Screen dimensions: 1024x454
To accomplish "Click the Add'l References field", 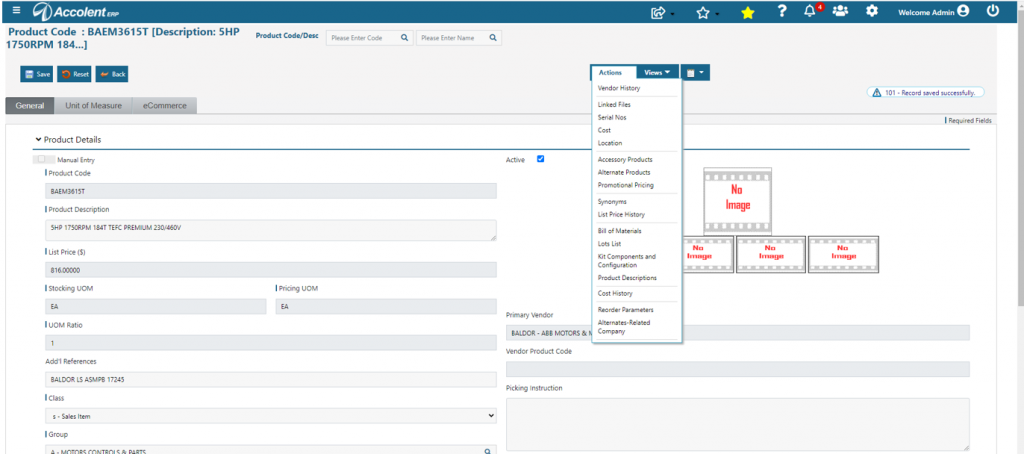I will (270, 380).
